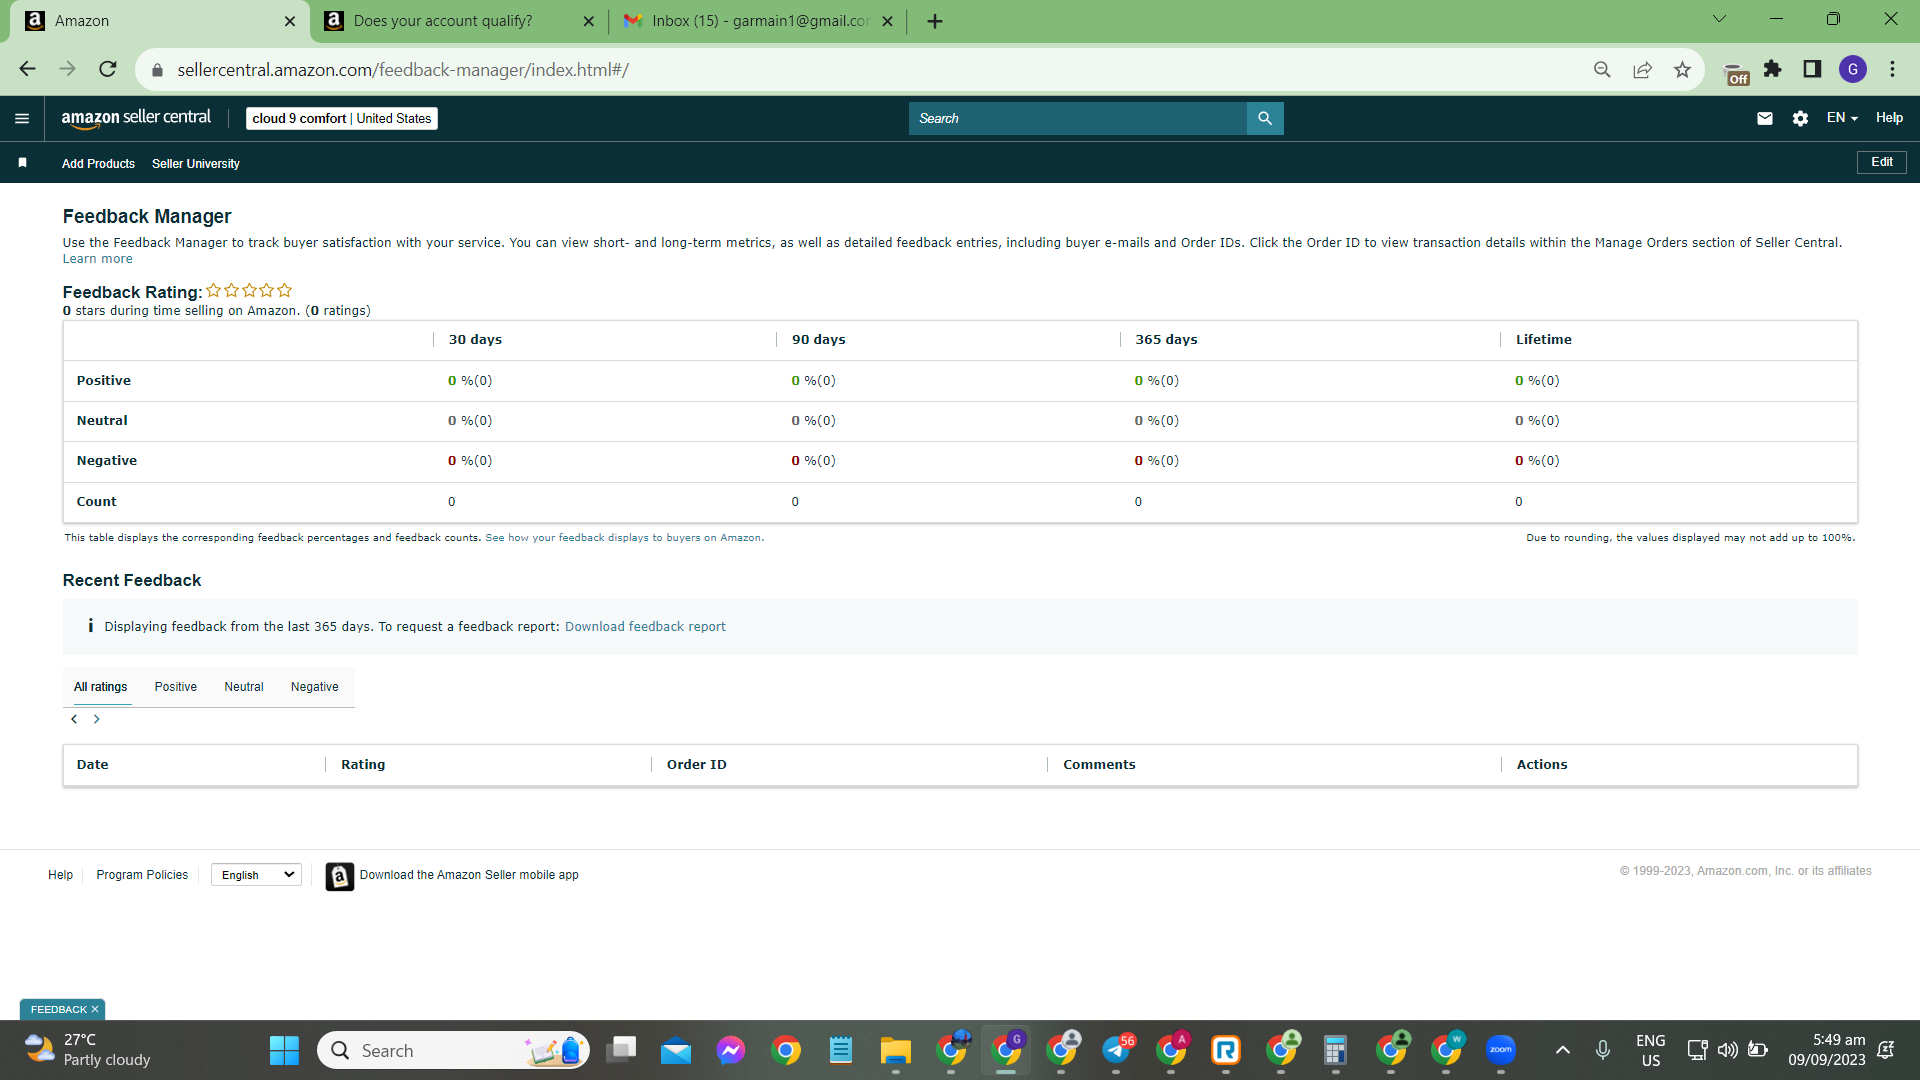Open a new browser tab
This screenshot has width=1920, height=1080.
935,21
